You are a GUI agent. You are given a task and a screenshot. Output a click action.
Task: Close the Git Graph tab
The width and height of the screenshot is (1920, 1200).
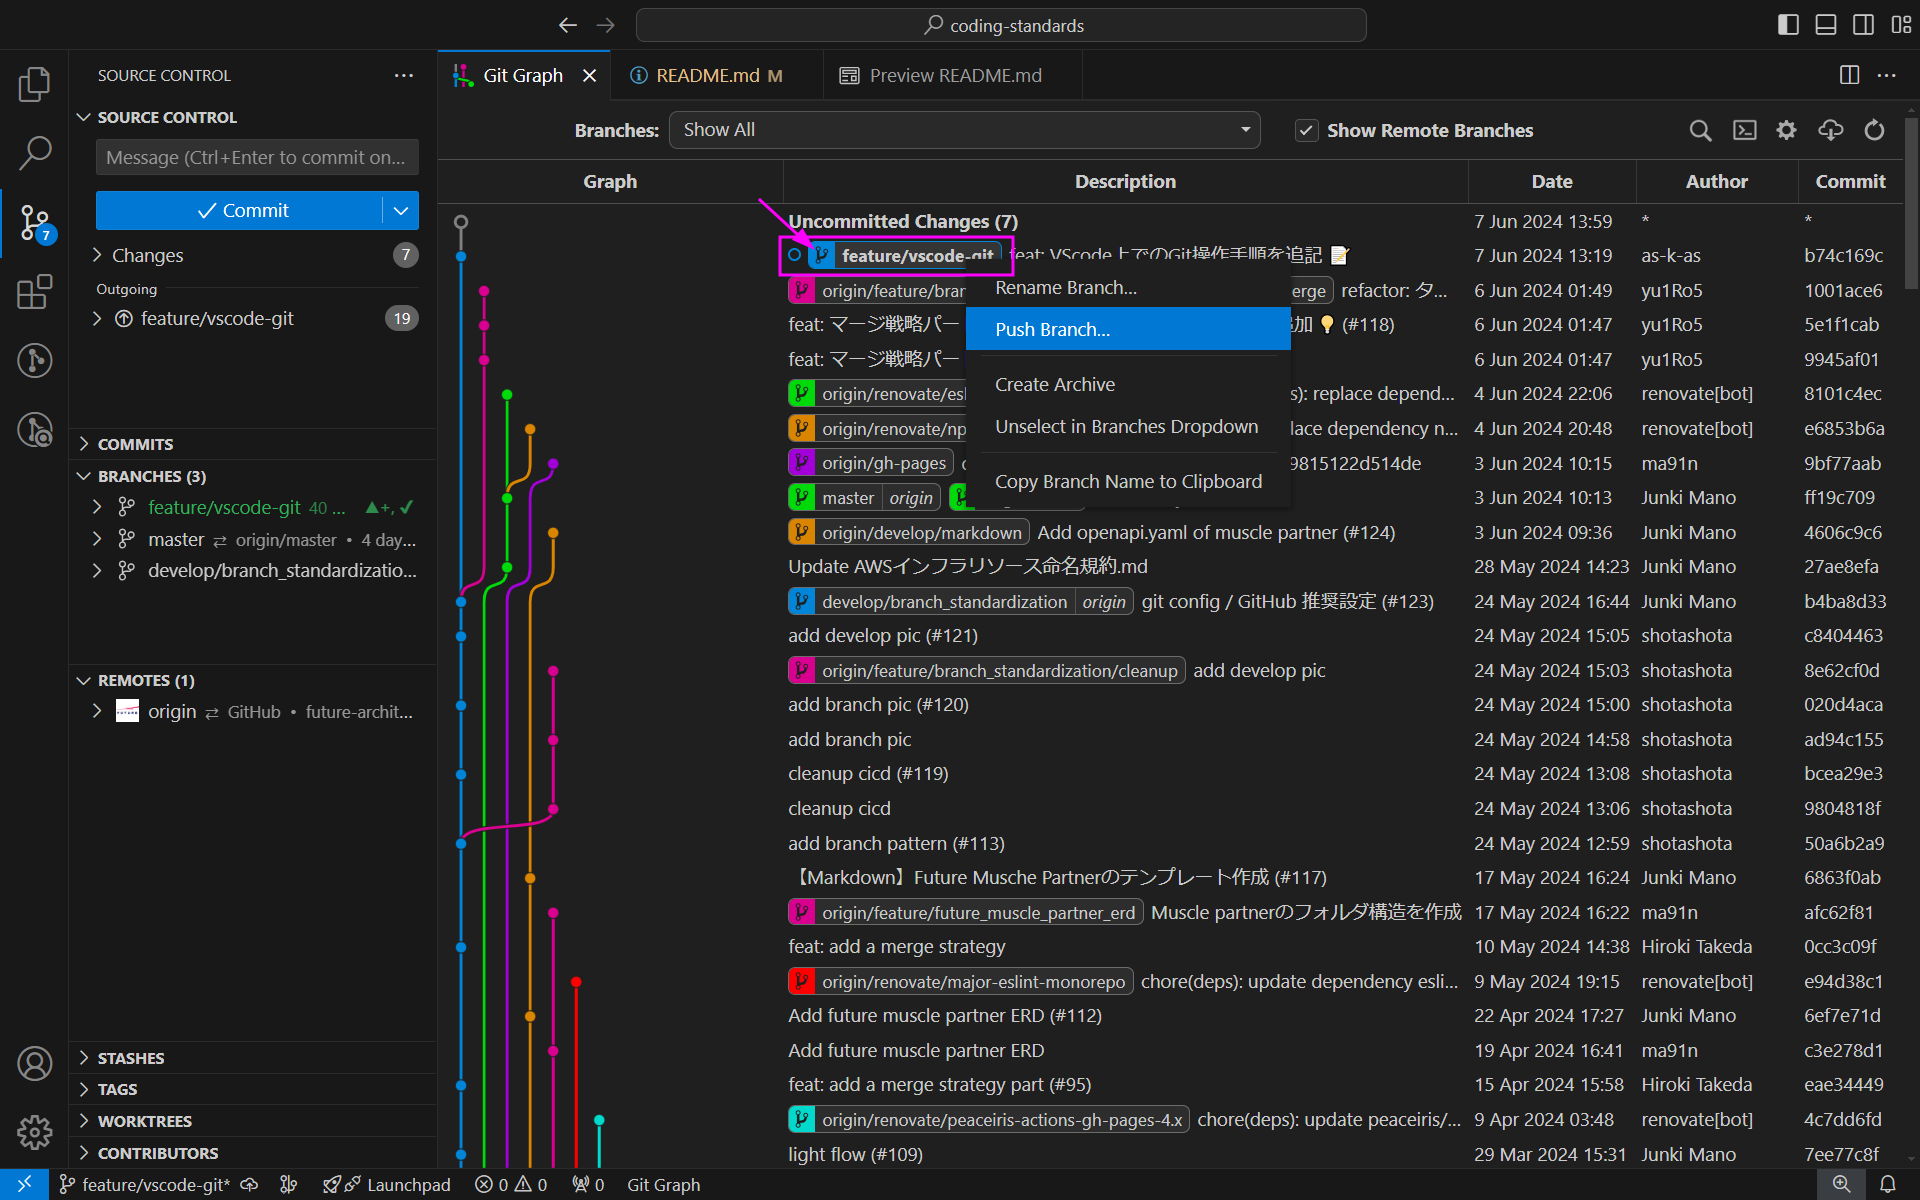pos(590,75)
